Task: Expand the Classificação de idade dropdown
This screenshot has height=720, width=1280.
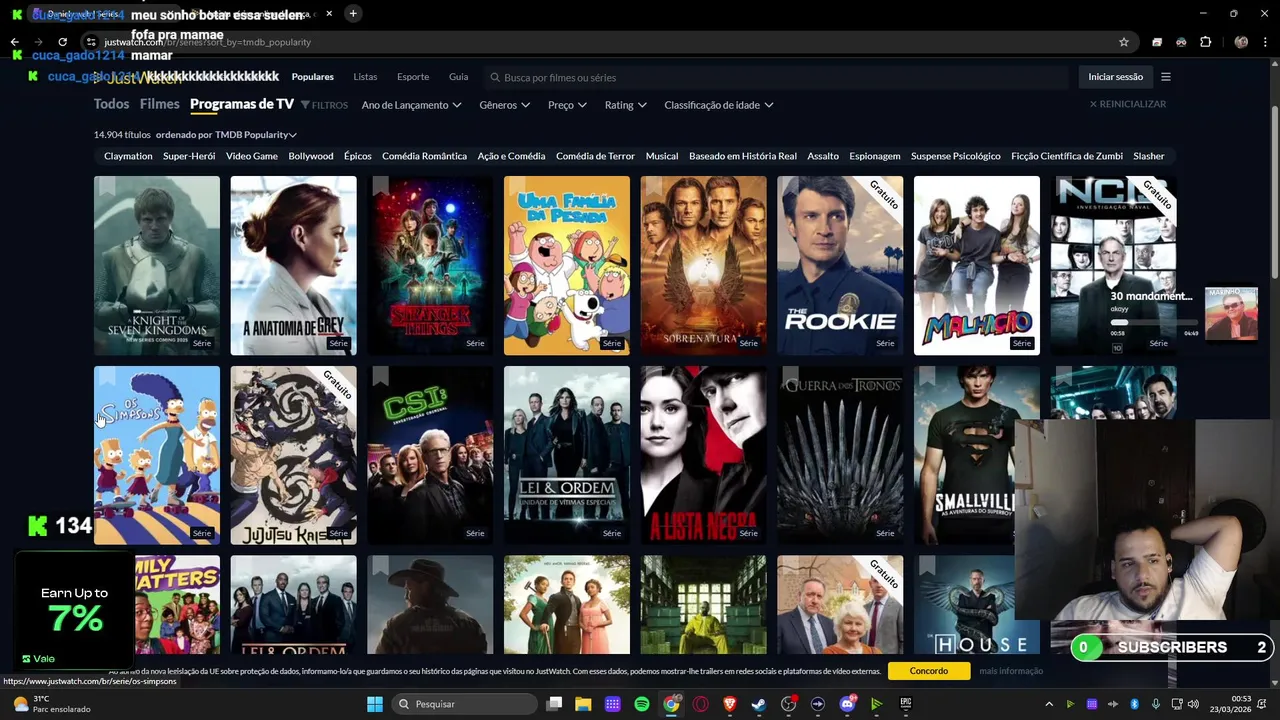Action: tap(719, 105)
